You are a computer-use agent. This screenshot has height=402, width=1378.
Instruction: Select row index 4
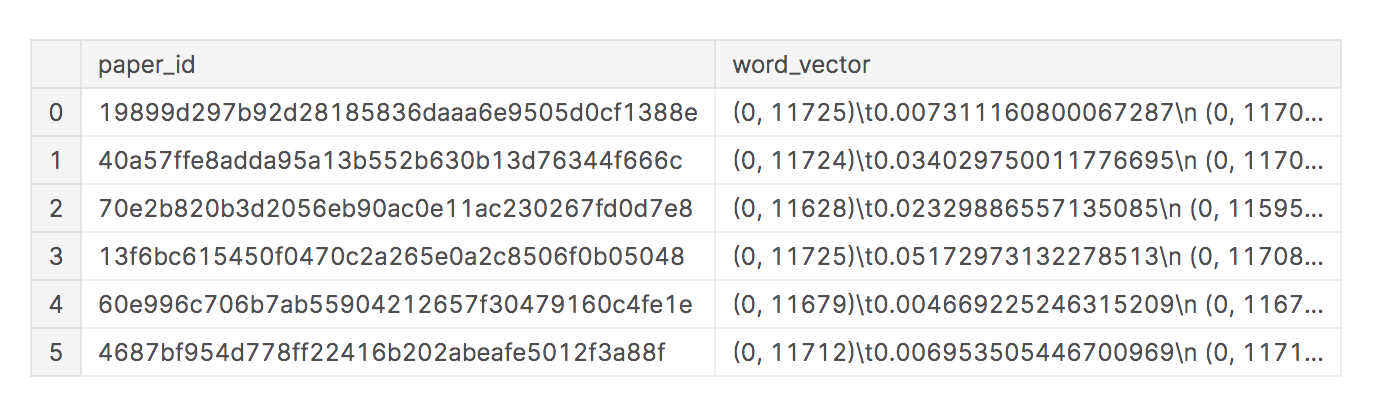pyautogui.click(x=56, y=305)
